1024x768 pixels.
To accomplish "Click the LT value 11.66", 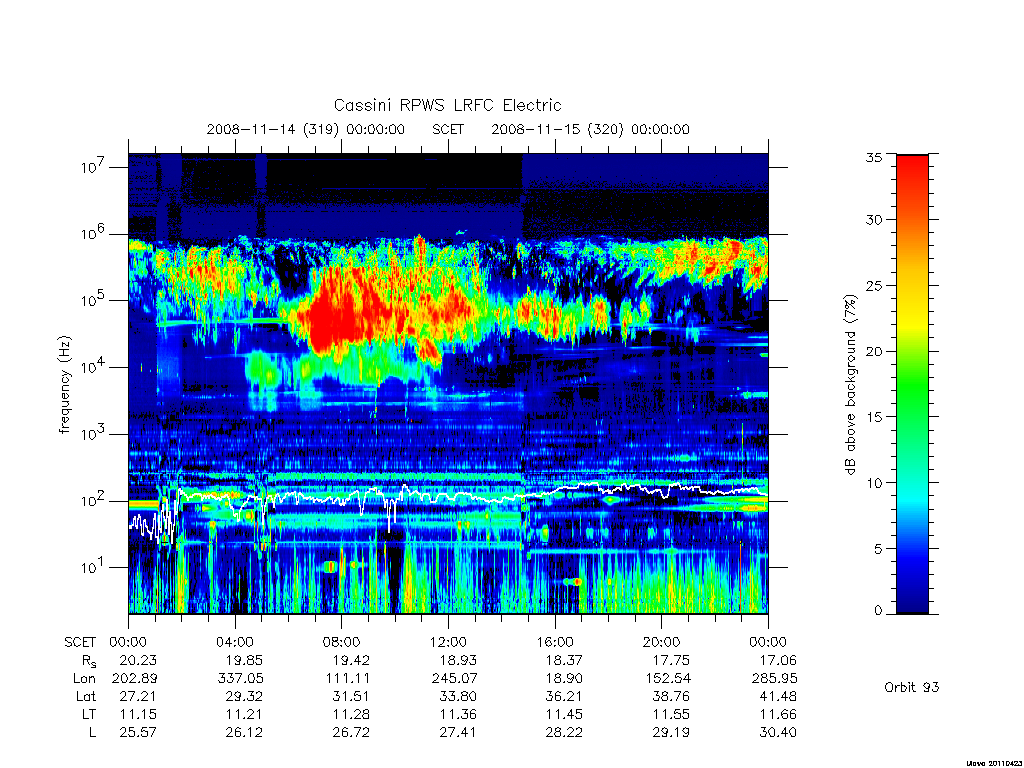I will tap(778, 714).
